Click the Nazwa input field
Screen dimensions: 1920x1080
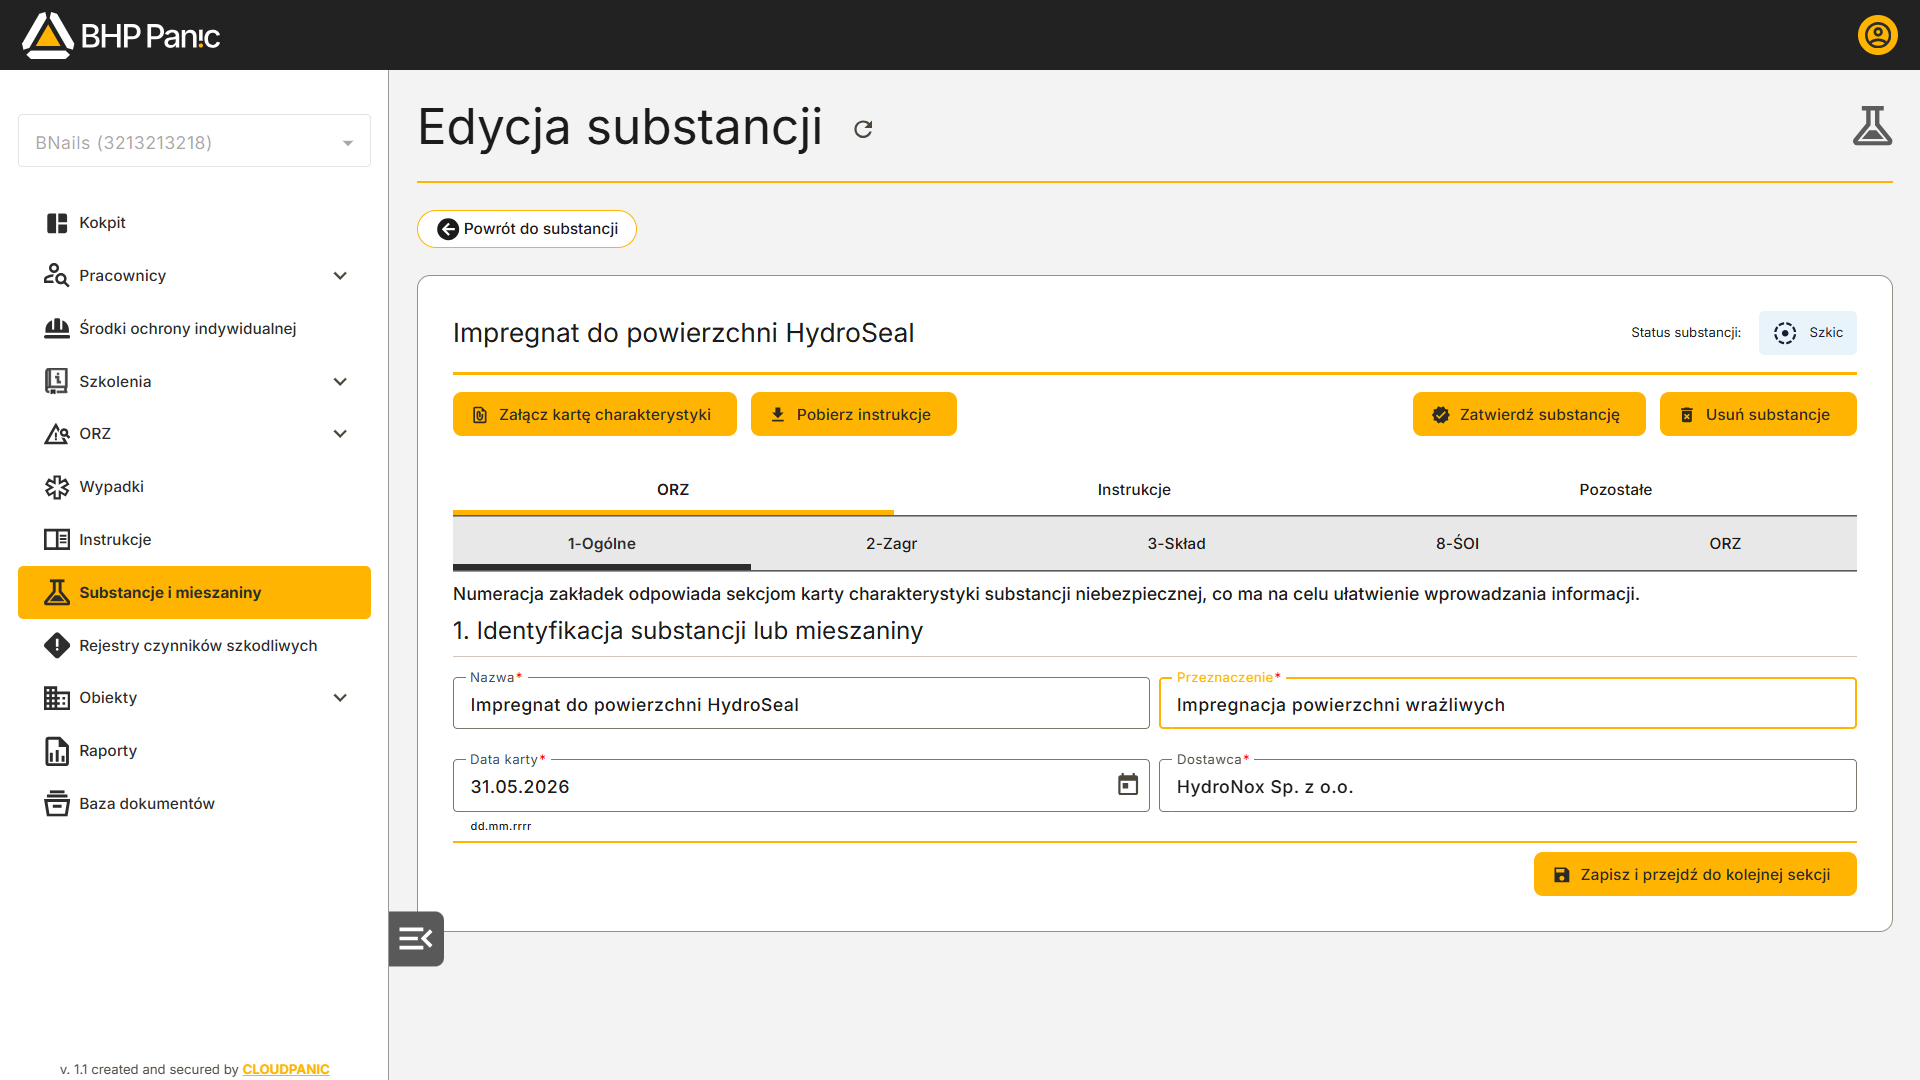[801, 704]
